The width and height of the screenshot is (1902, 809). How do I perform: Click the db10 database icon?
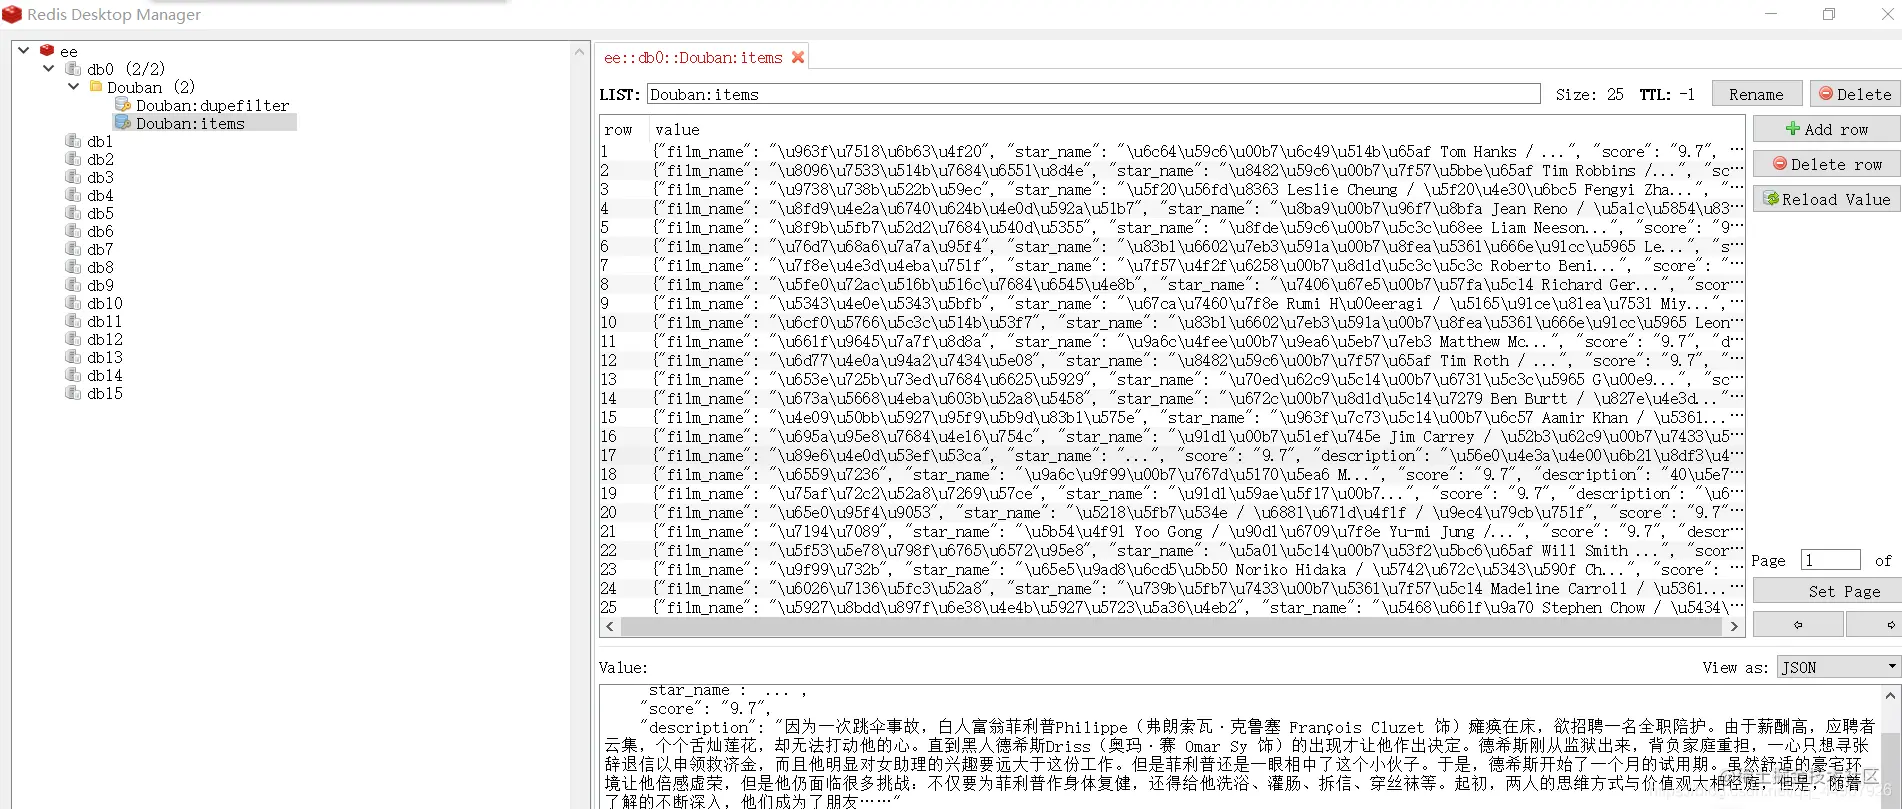coord(73,303)
